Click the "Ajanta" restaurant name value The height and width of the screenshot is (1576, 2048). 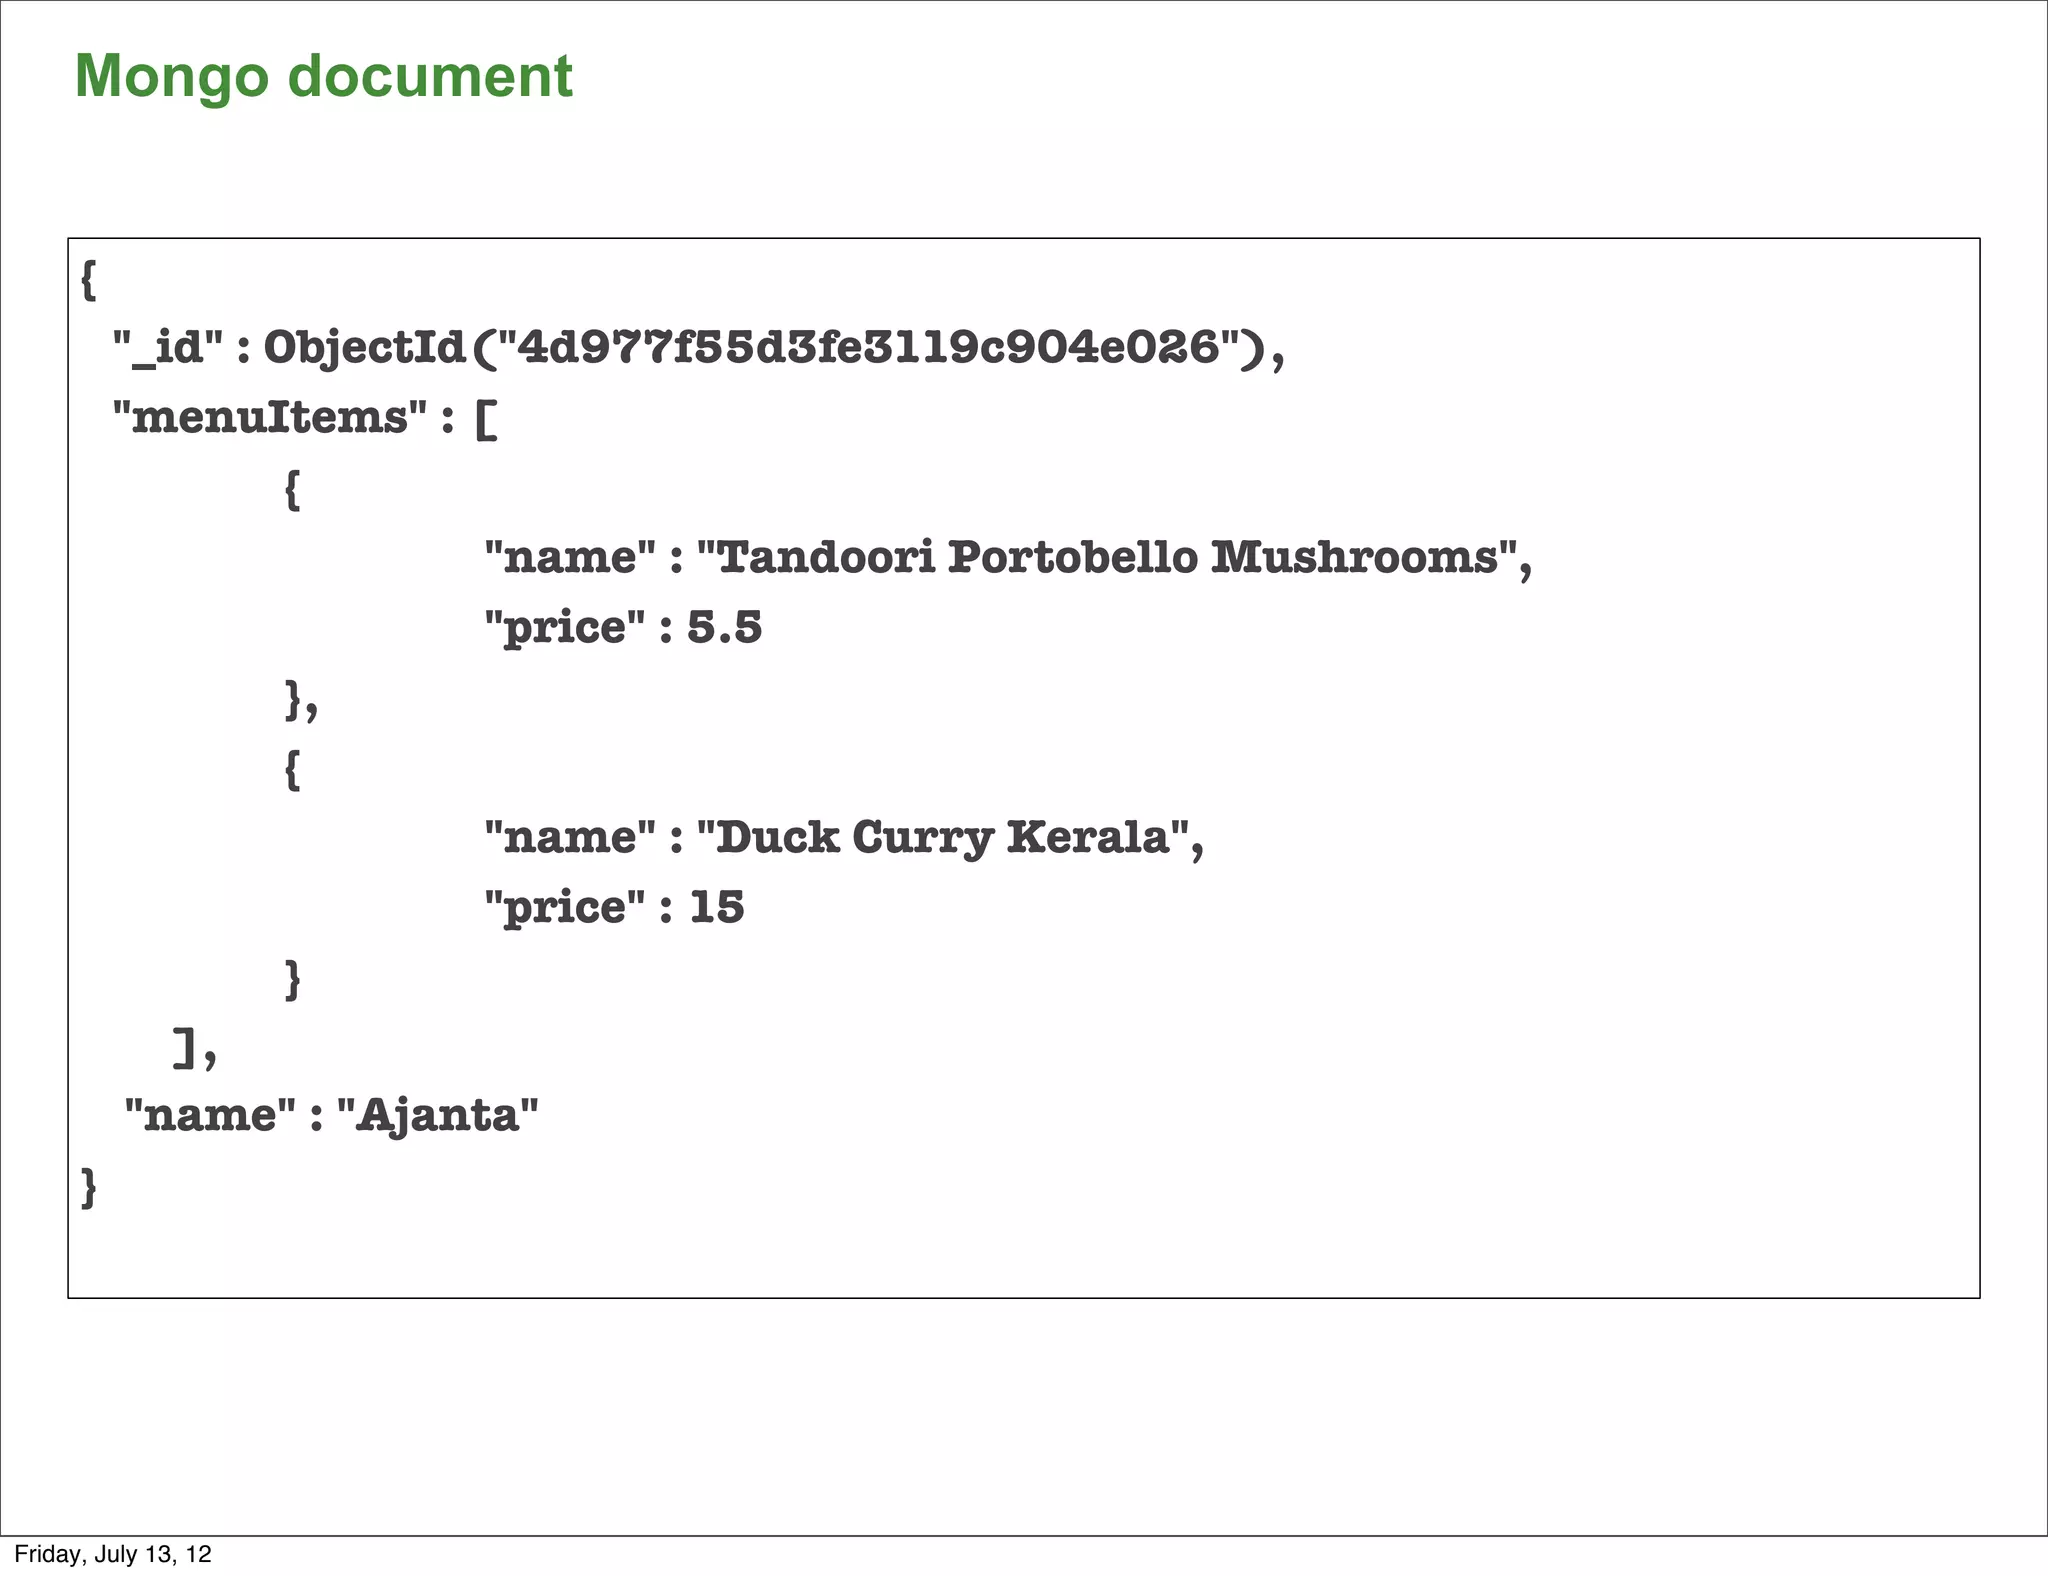point(438,1115)
